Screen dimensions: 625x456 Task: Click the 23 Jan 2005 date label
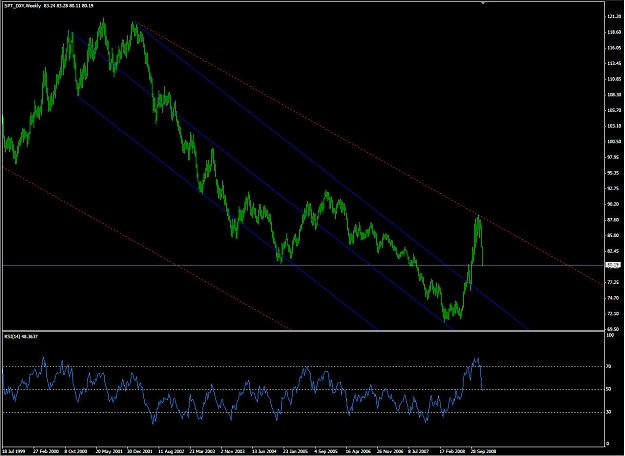pos(295,451)
